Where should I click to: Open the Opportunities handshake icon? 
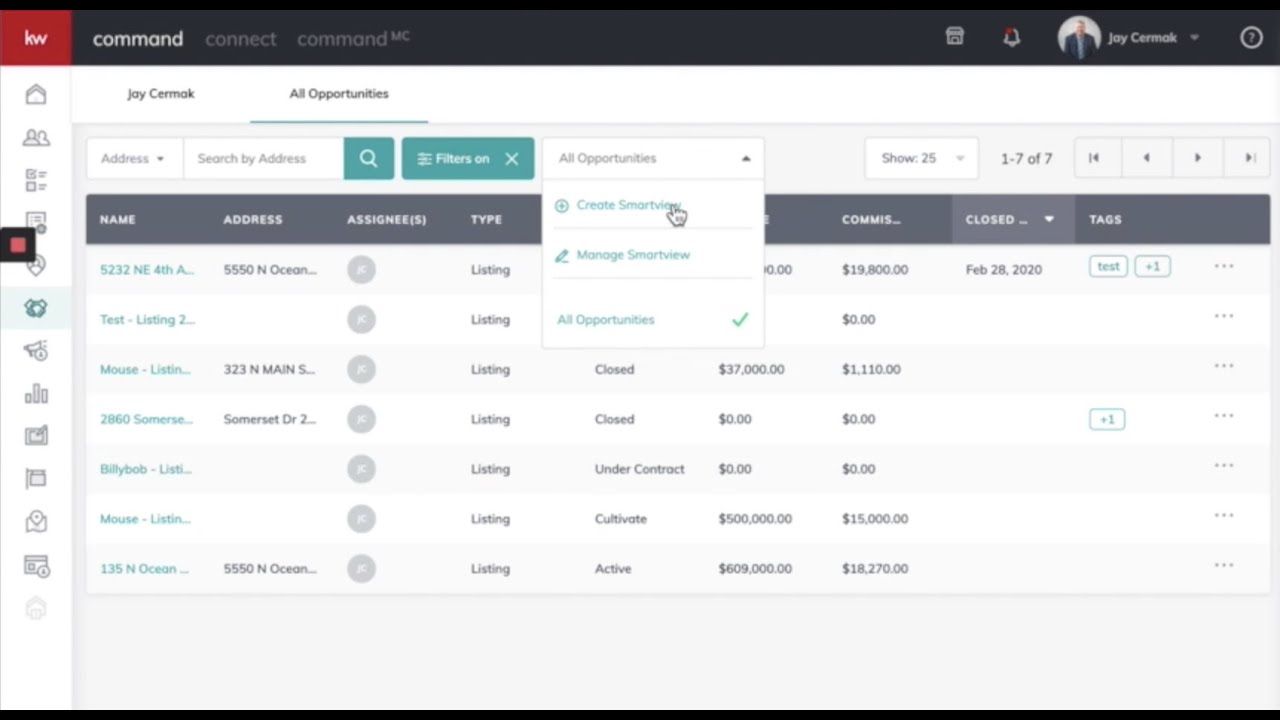(36, 308)
